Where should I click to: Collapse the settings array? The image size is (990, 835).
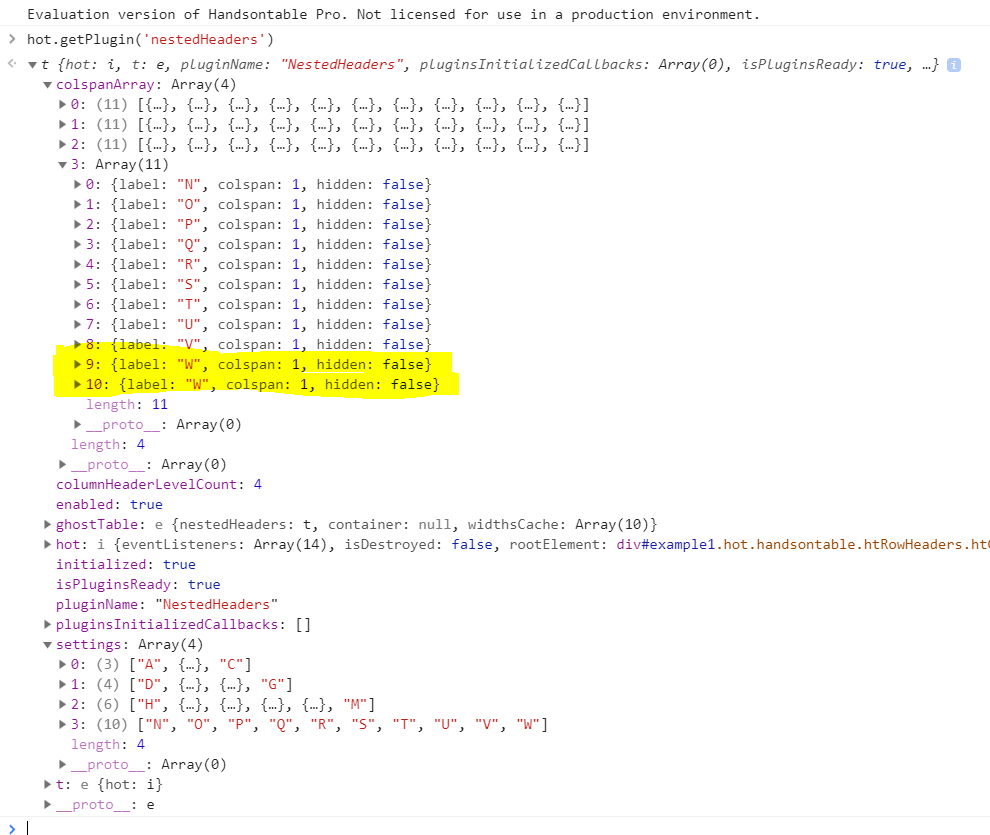click(x=46, y=644)
